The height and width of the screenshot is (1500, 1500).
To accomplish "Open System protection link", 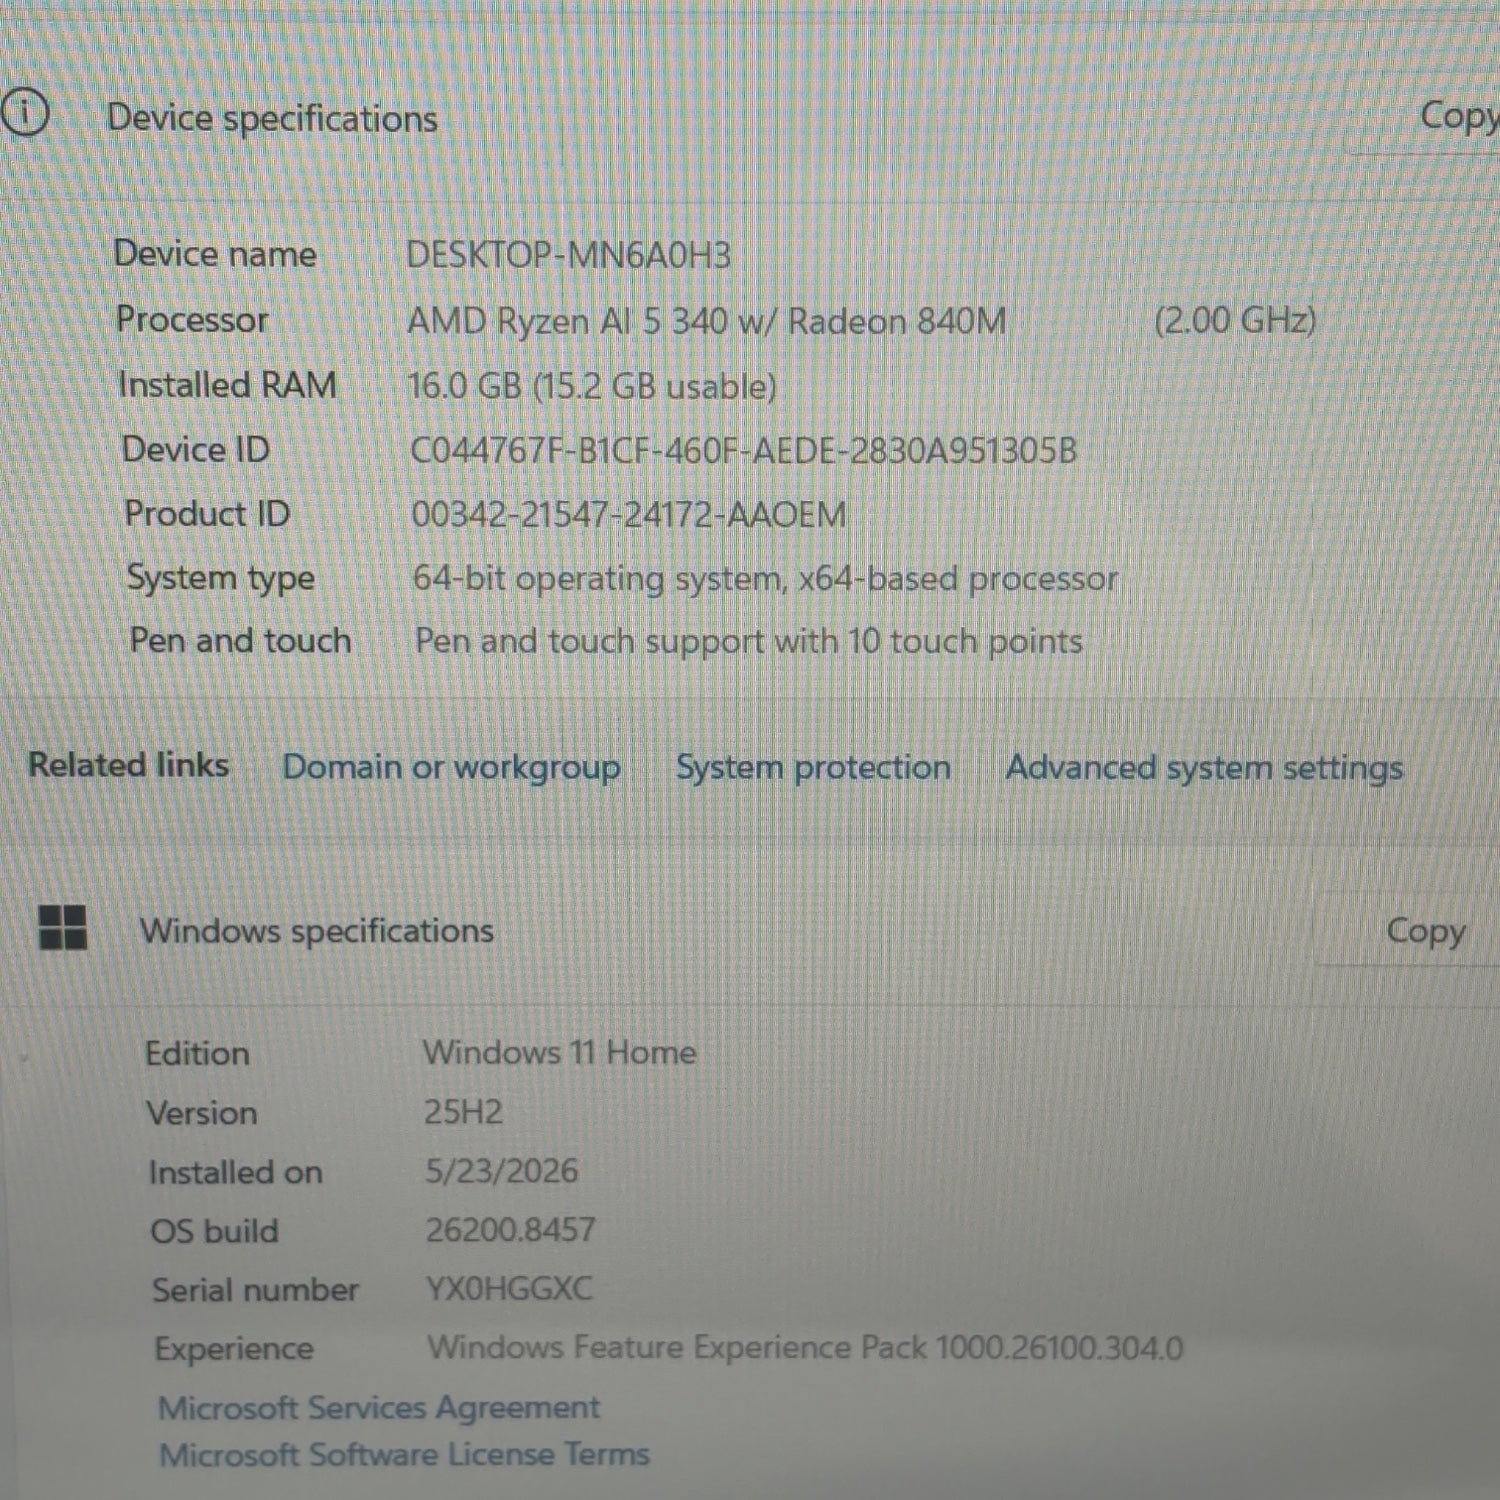I will (x=813, y=767).
